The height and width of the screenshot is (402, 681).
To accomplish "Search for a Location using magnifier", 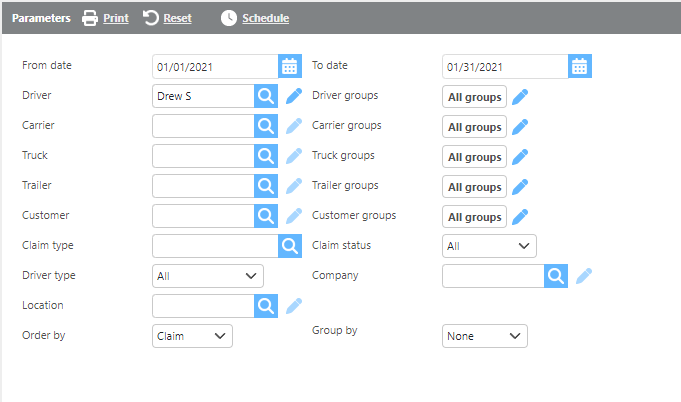I will tap(266, 306).
